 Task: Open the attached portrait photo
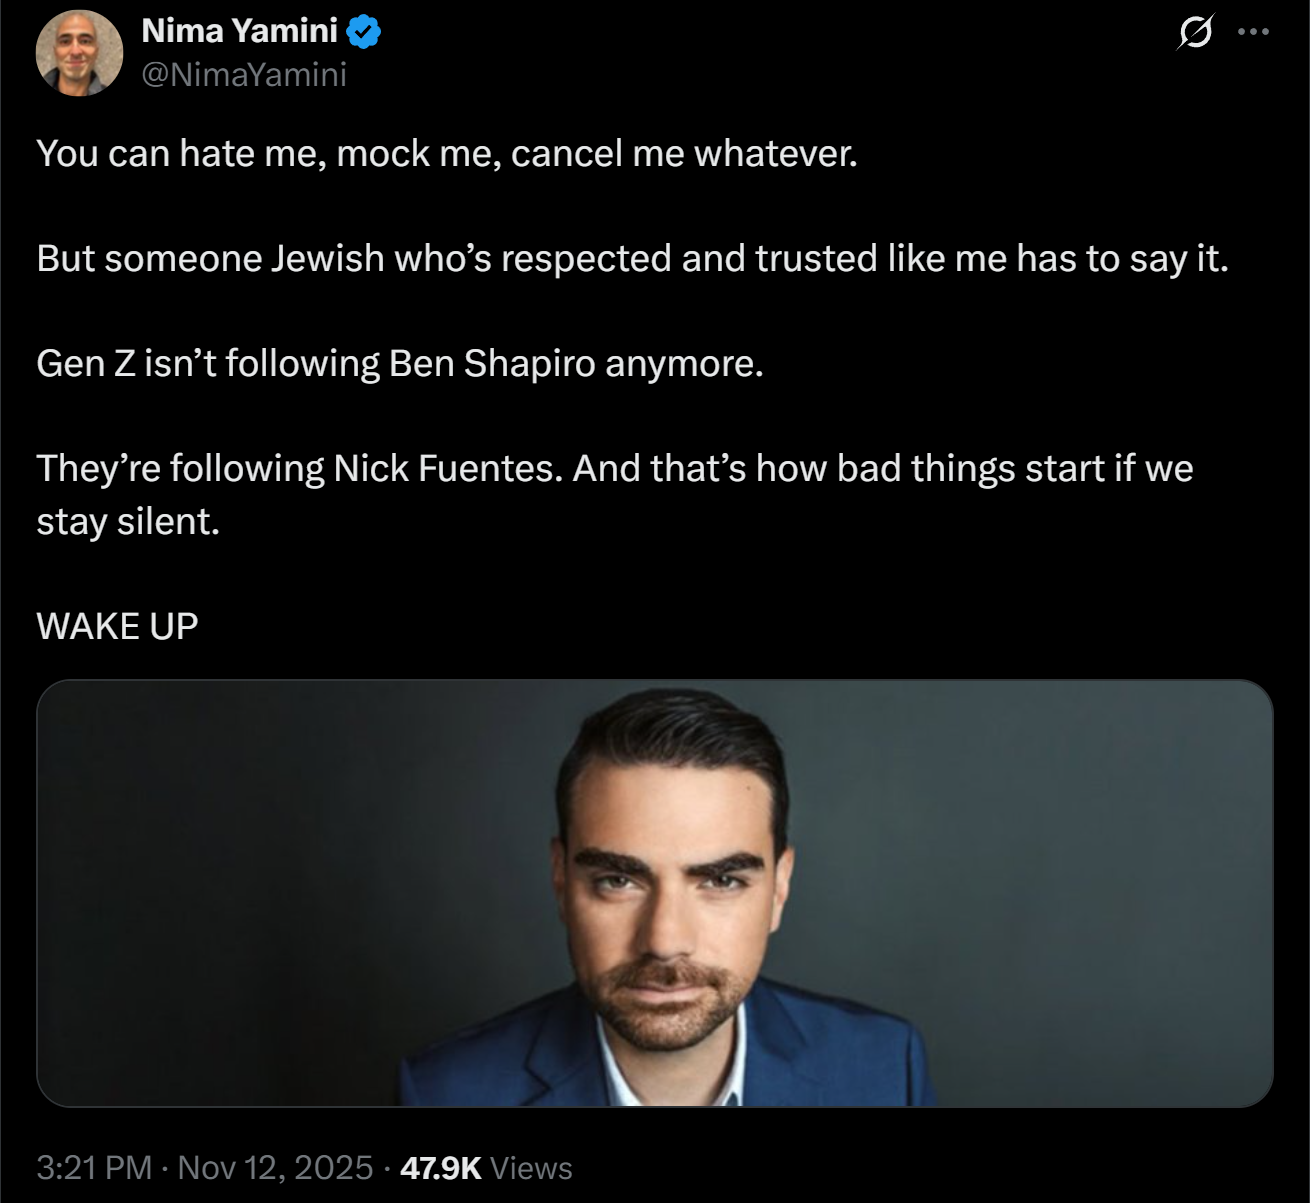tap(654, 893)
